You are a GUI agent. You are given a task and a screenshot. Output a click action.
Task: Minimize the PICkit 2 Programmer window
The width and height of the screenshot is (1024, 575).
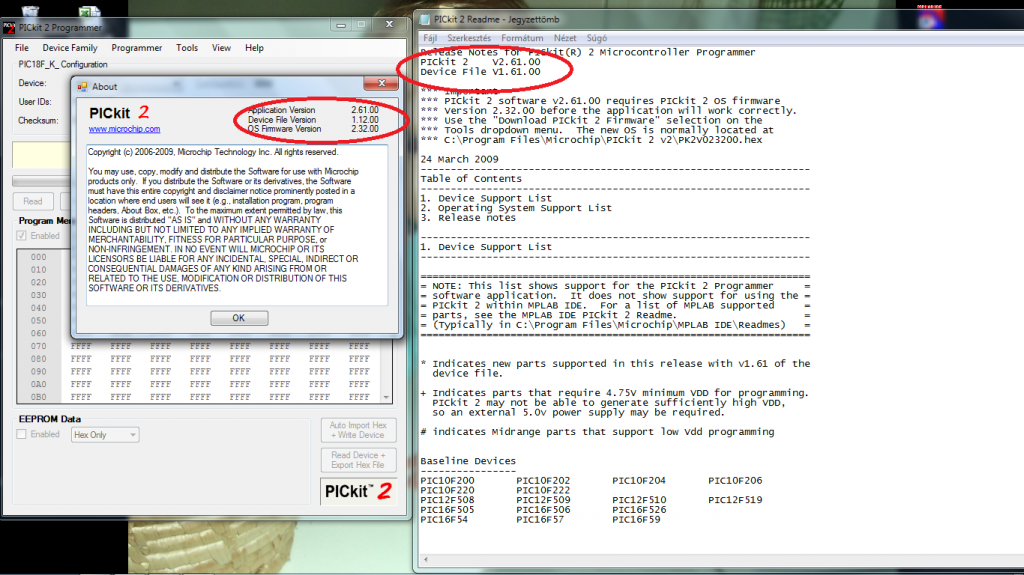point(341,25)
